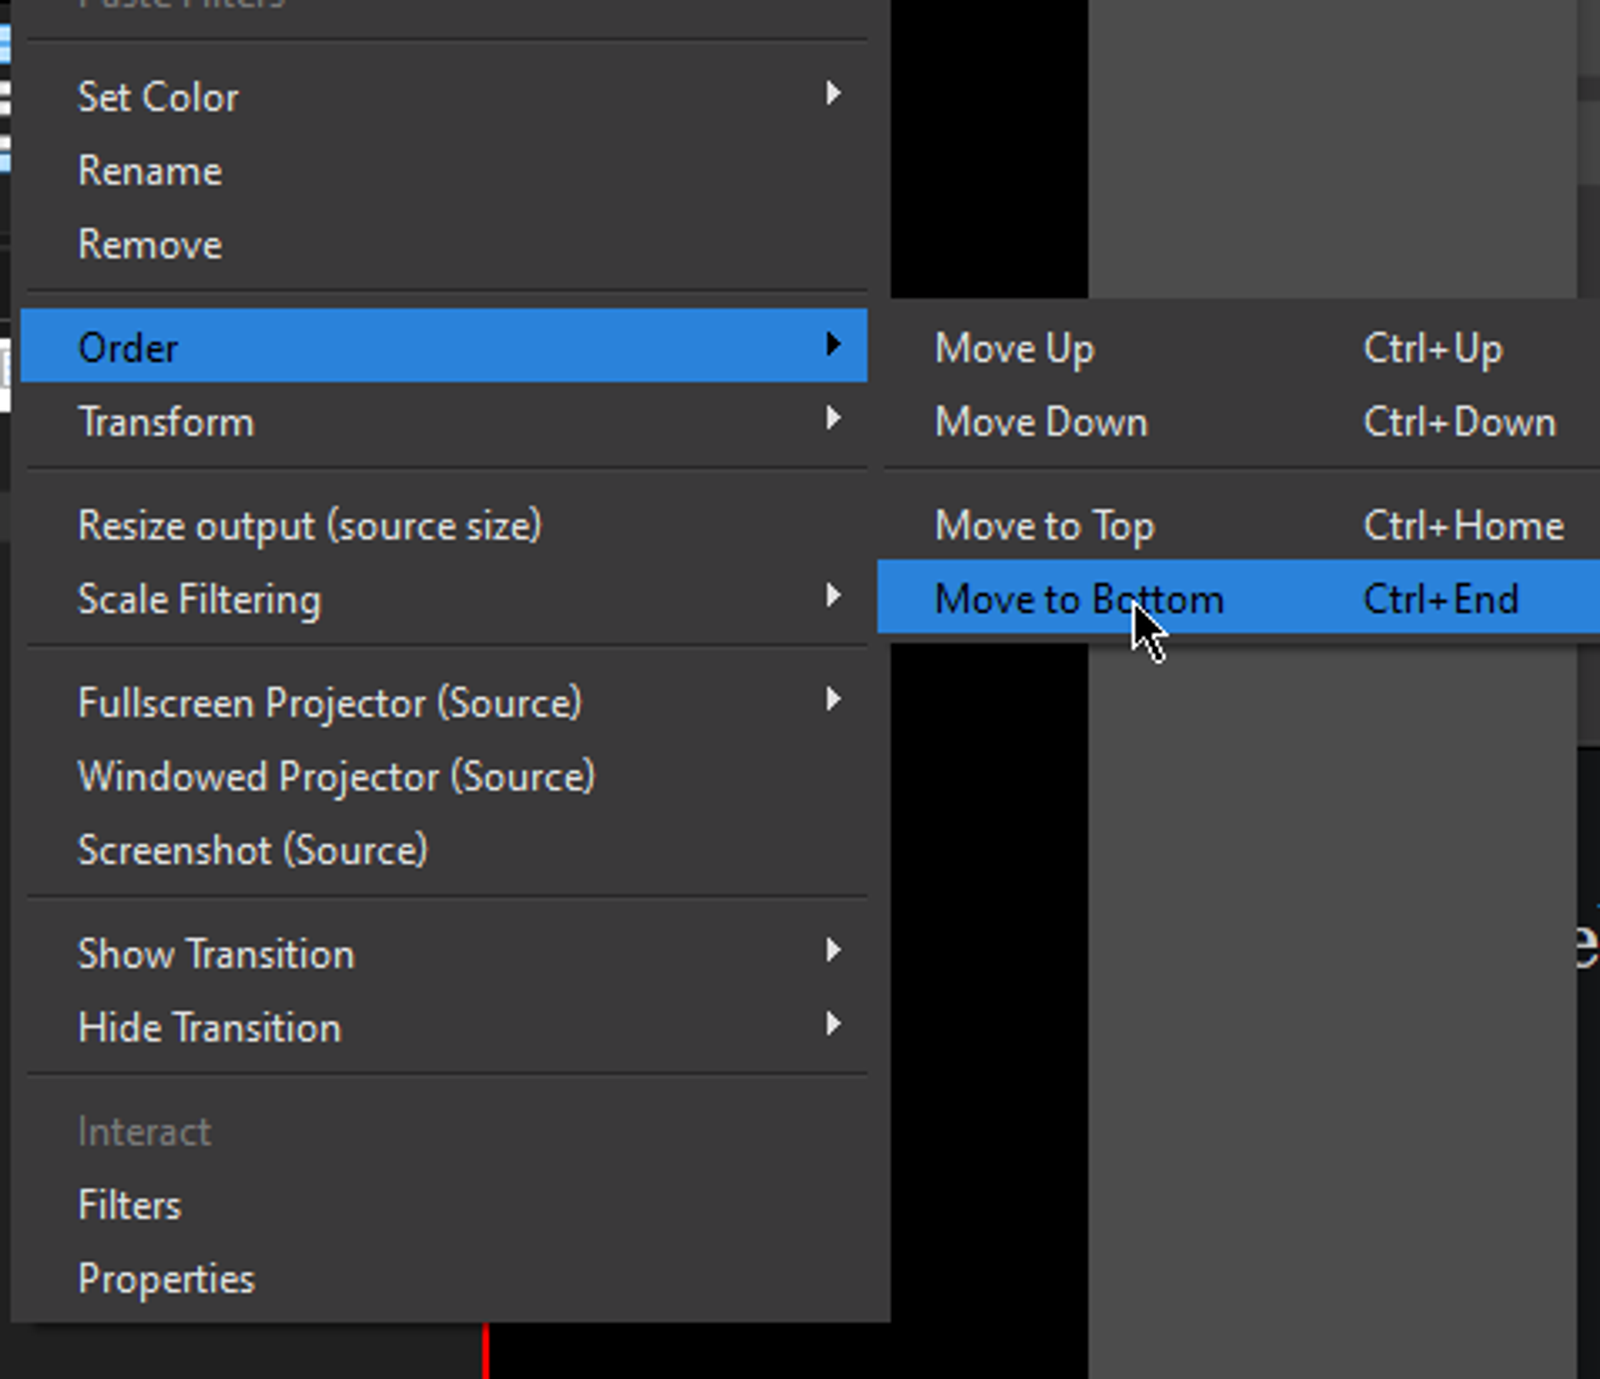1600x1379 pixels.
Task: Open Windowed Projector (Source)
Action: 444,777
